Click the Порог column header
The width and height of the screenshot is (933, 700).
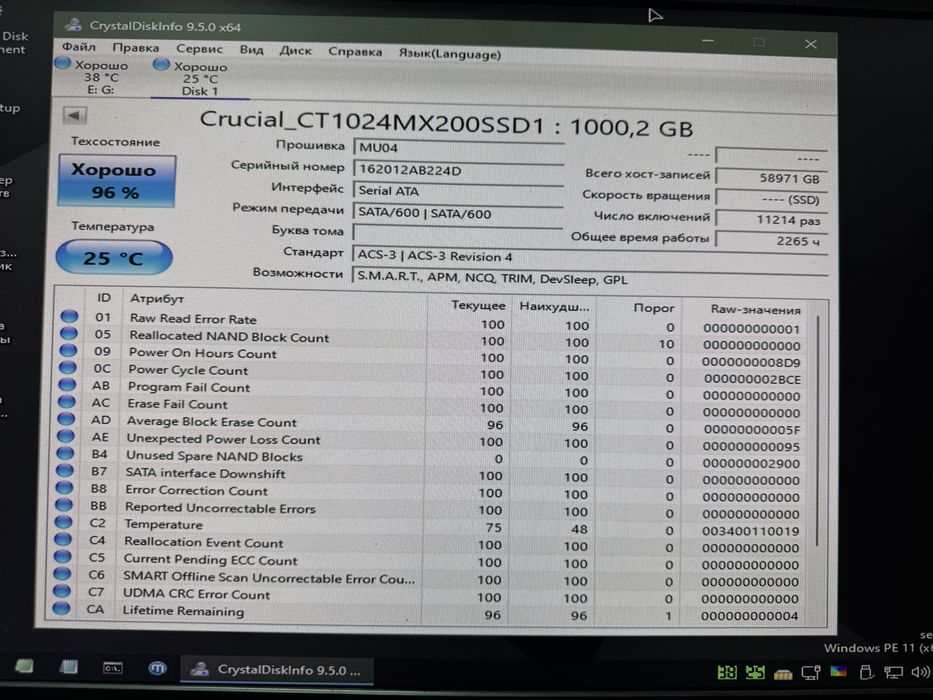[x=653, y=308]
